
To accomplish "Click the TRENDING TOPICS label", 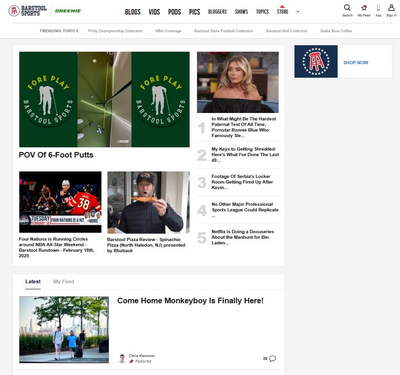I will (x=59, y=31).
